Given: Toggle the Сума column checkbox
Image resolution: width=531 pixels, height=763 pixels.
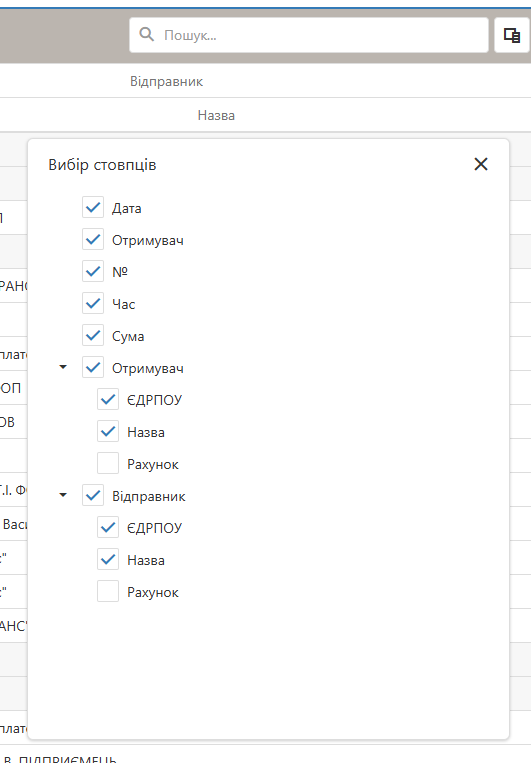Looking at the screenshot, I should pyautogui.click(x=92, y=336).
